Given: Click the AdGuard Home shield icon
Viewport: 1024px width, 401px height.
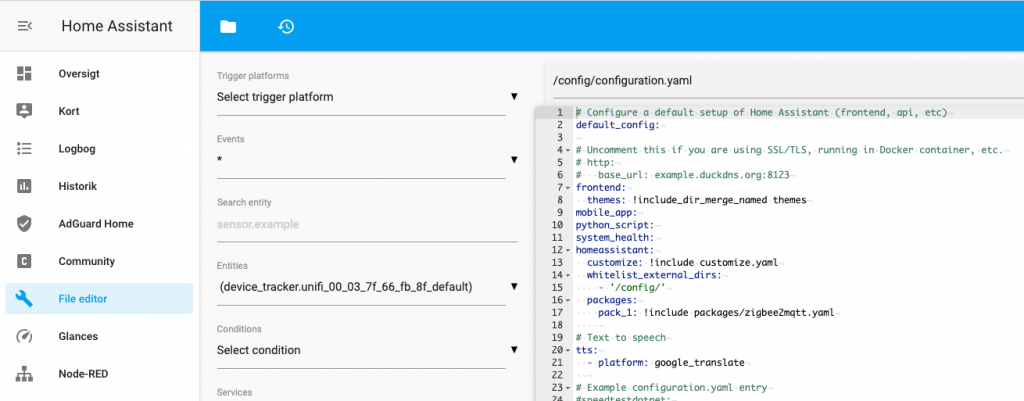Looking at the screenshot, I should (x=24, y=224).
